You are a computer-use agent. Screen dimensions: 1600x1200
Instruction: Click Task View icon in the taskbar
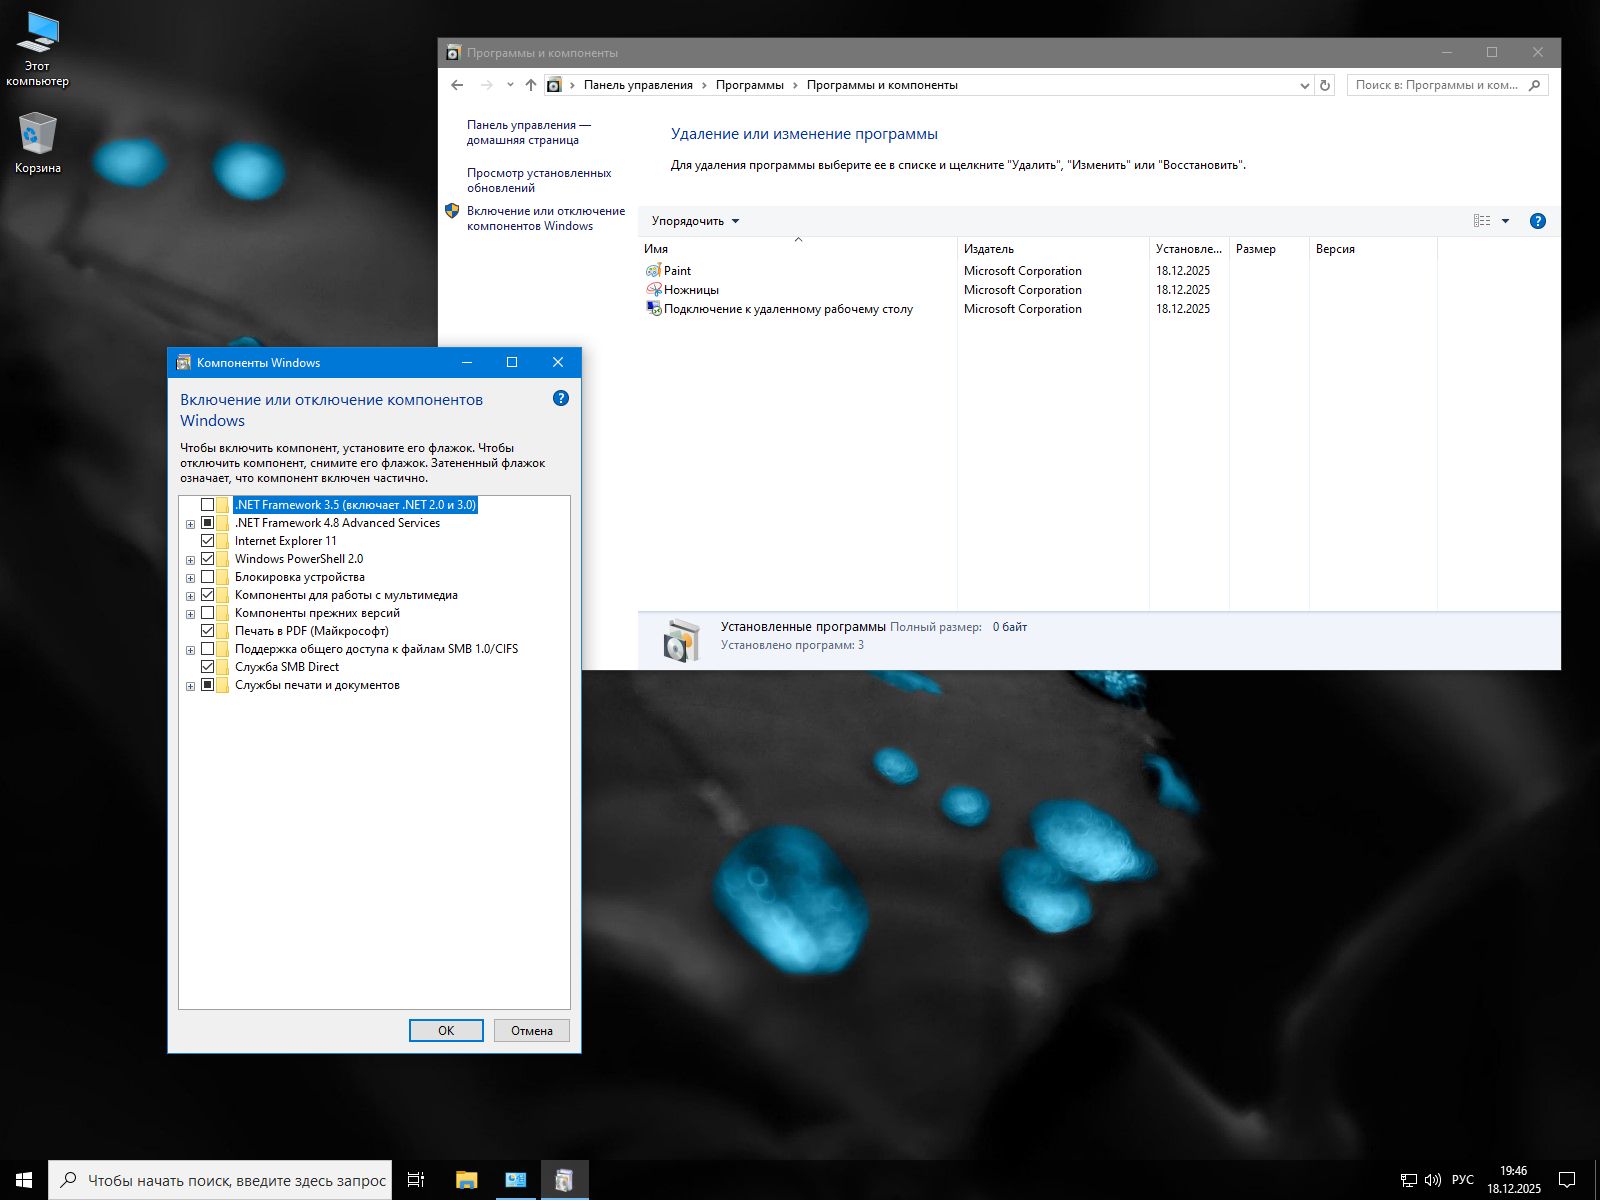pyautogui.click(x=414, y=1180)
